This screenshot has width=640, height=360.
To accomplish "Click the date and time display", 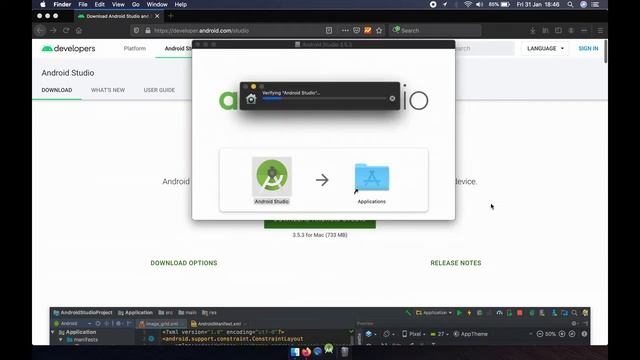I will pos(538,4).
